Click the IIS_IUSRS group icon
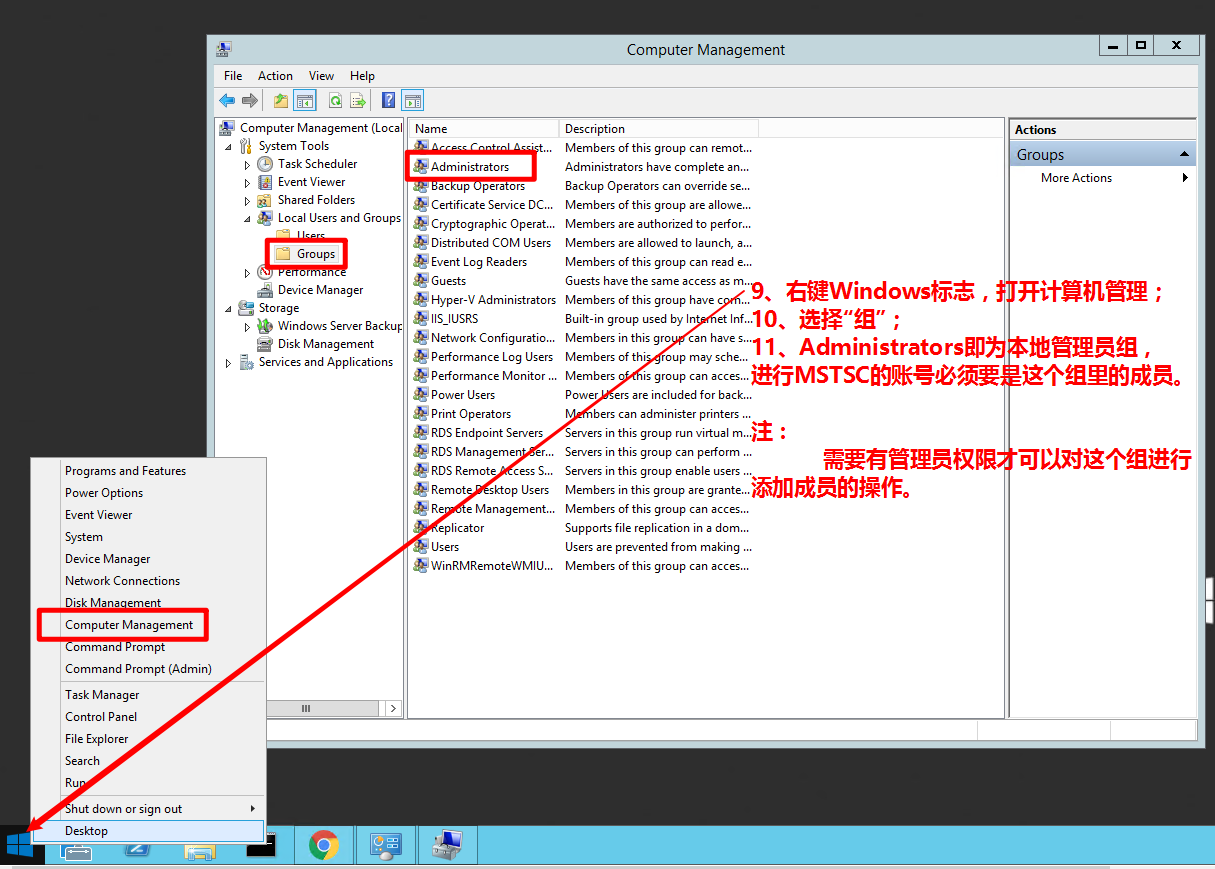This screenshot has width=1215, height=869. coord(421,319)
